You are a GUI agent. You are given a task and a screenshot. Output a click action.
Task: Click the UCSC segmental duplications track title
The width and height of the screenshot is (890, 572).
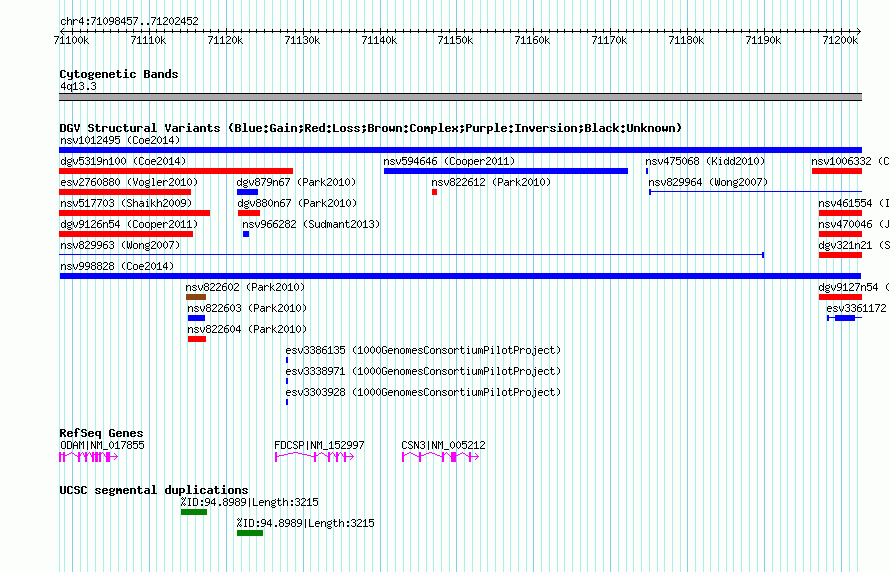[154, 490]
